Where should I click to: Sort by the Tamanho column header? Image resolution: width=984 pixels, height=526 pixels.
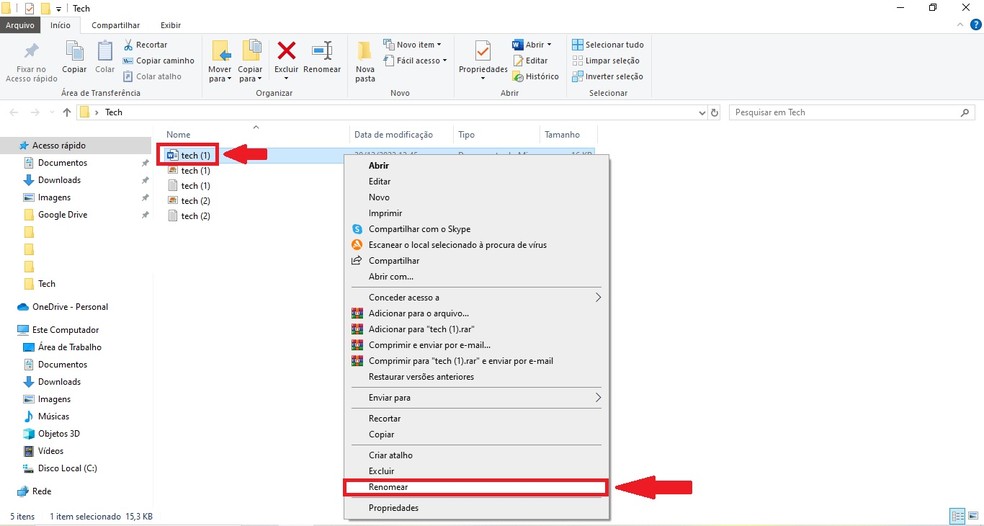[x=562, y=134]
